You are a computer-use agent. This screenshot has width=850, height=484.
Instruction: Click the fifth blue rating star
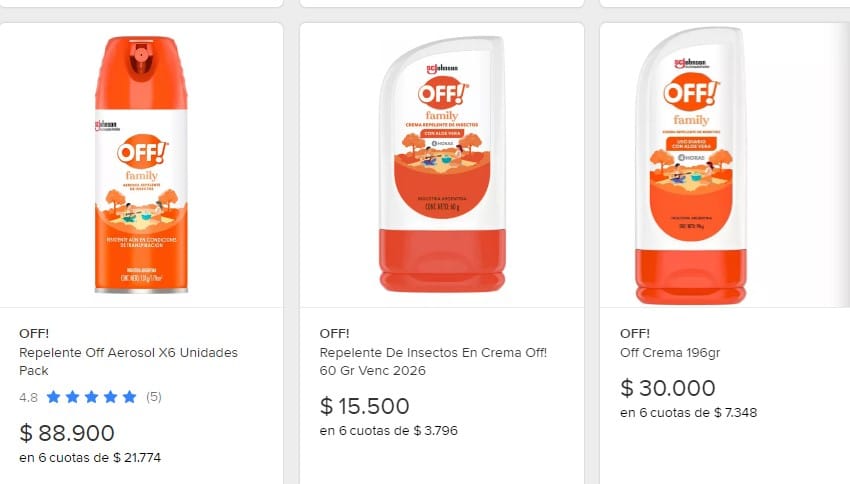(129, 397)
